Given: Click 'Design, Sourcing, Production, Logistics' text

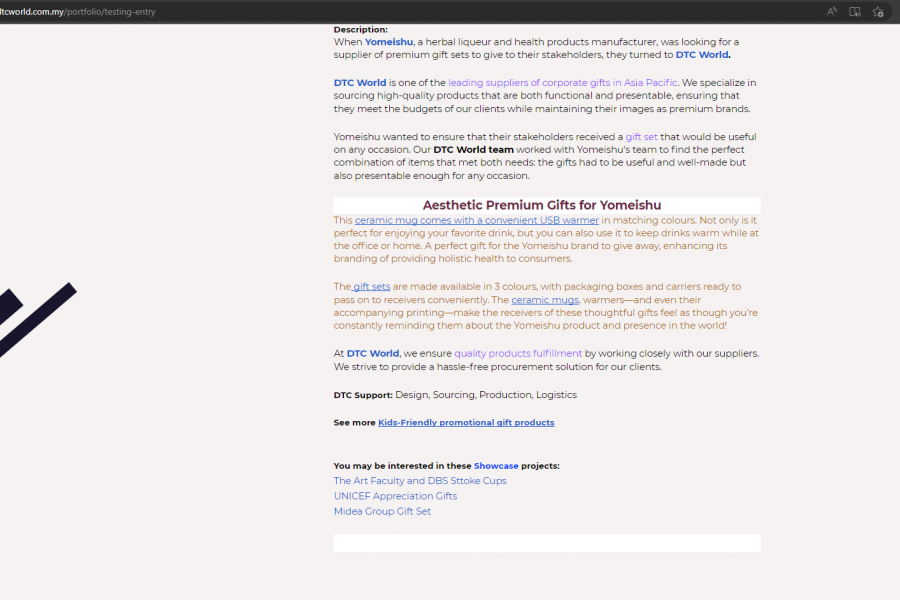Looking at the screenshot, I should click(486, 395).
